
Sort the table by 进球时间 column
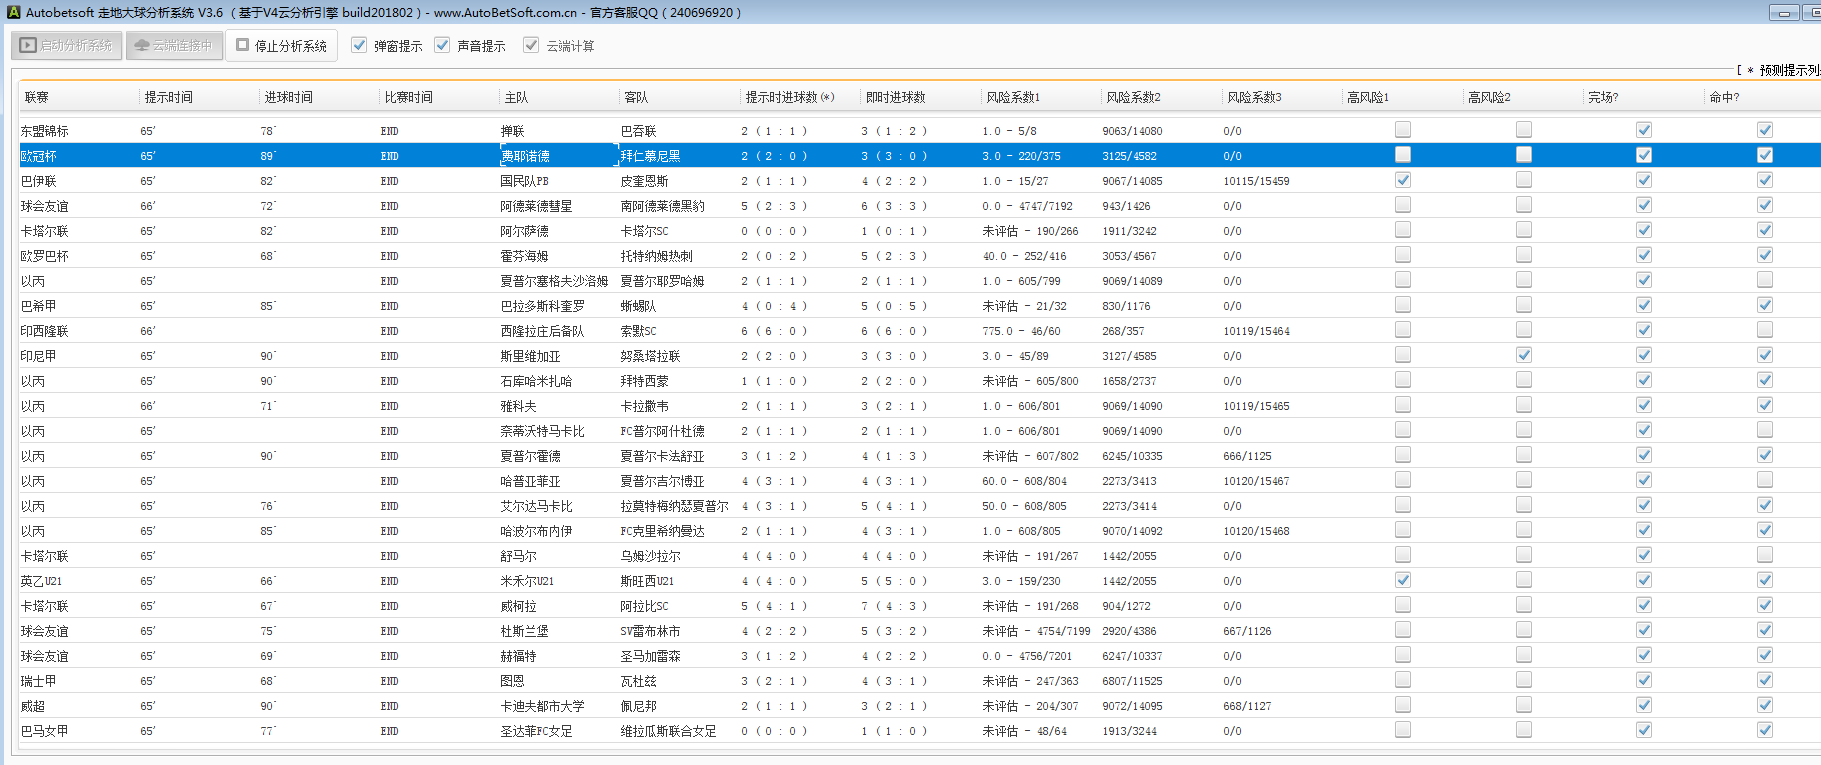pyautogui.click(x=288, y=97)
